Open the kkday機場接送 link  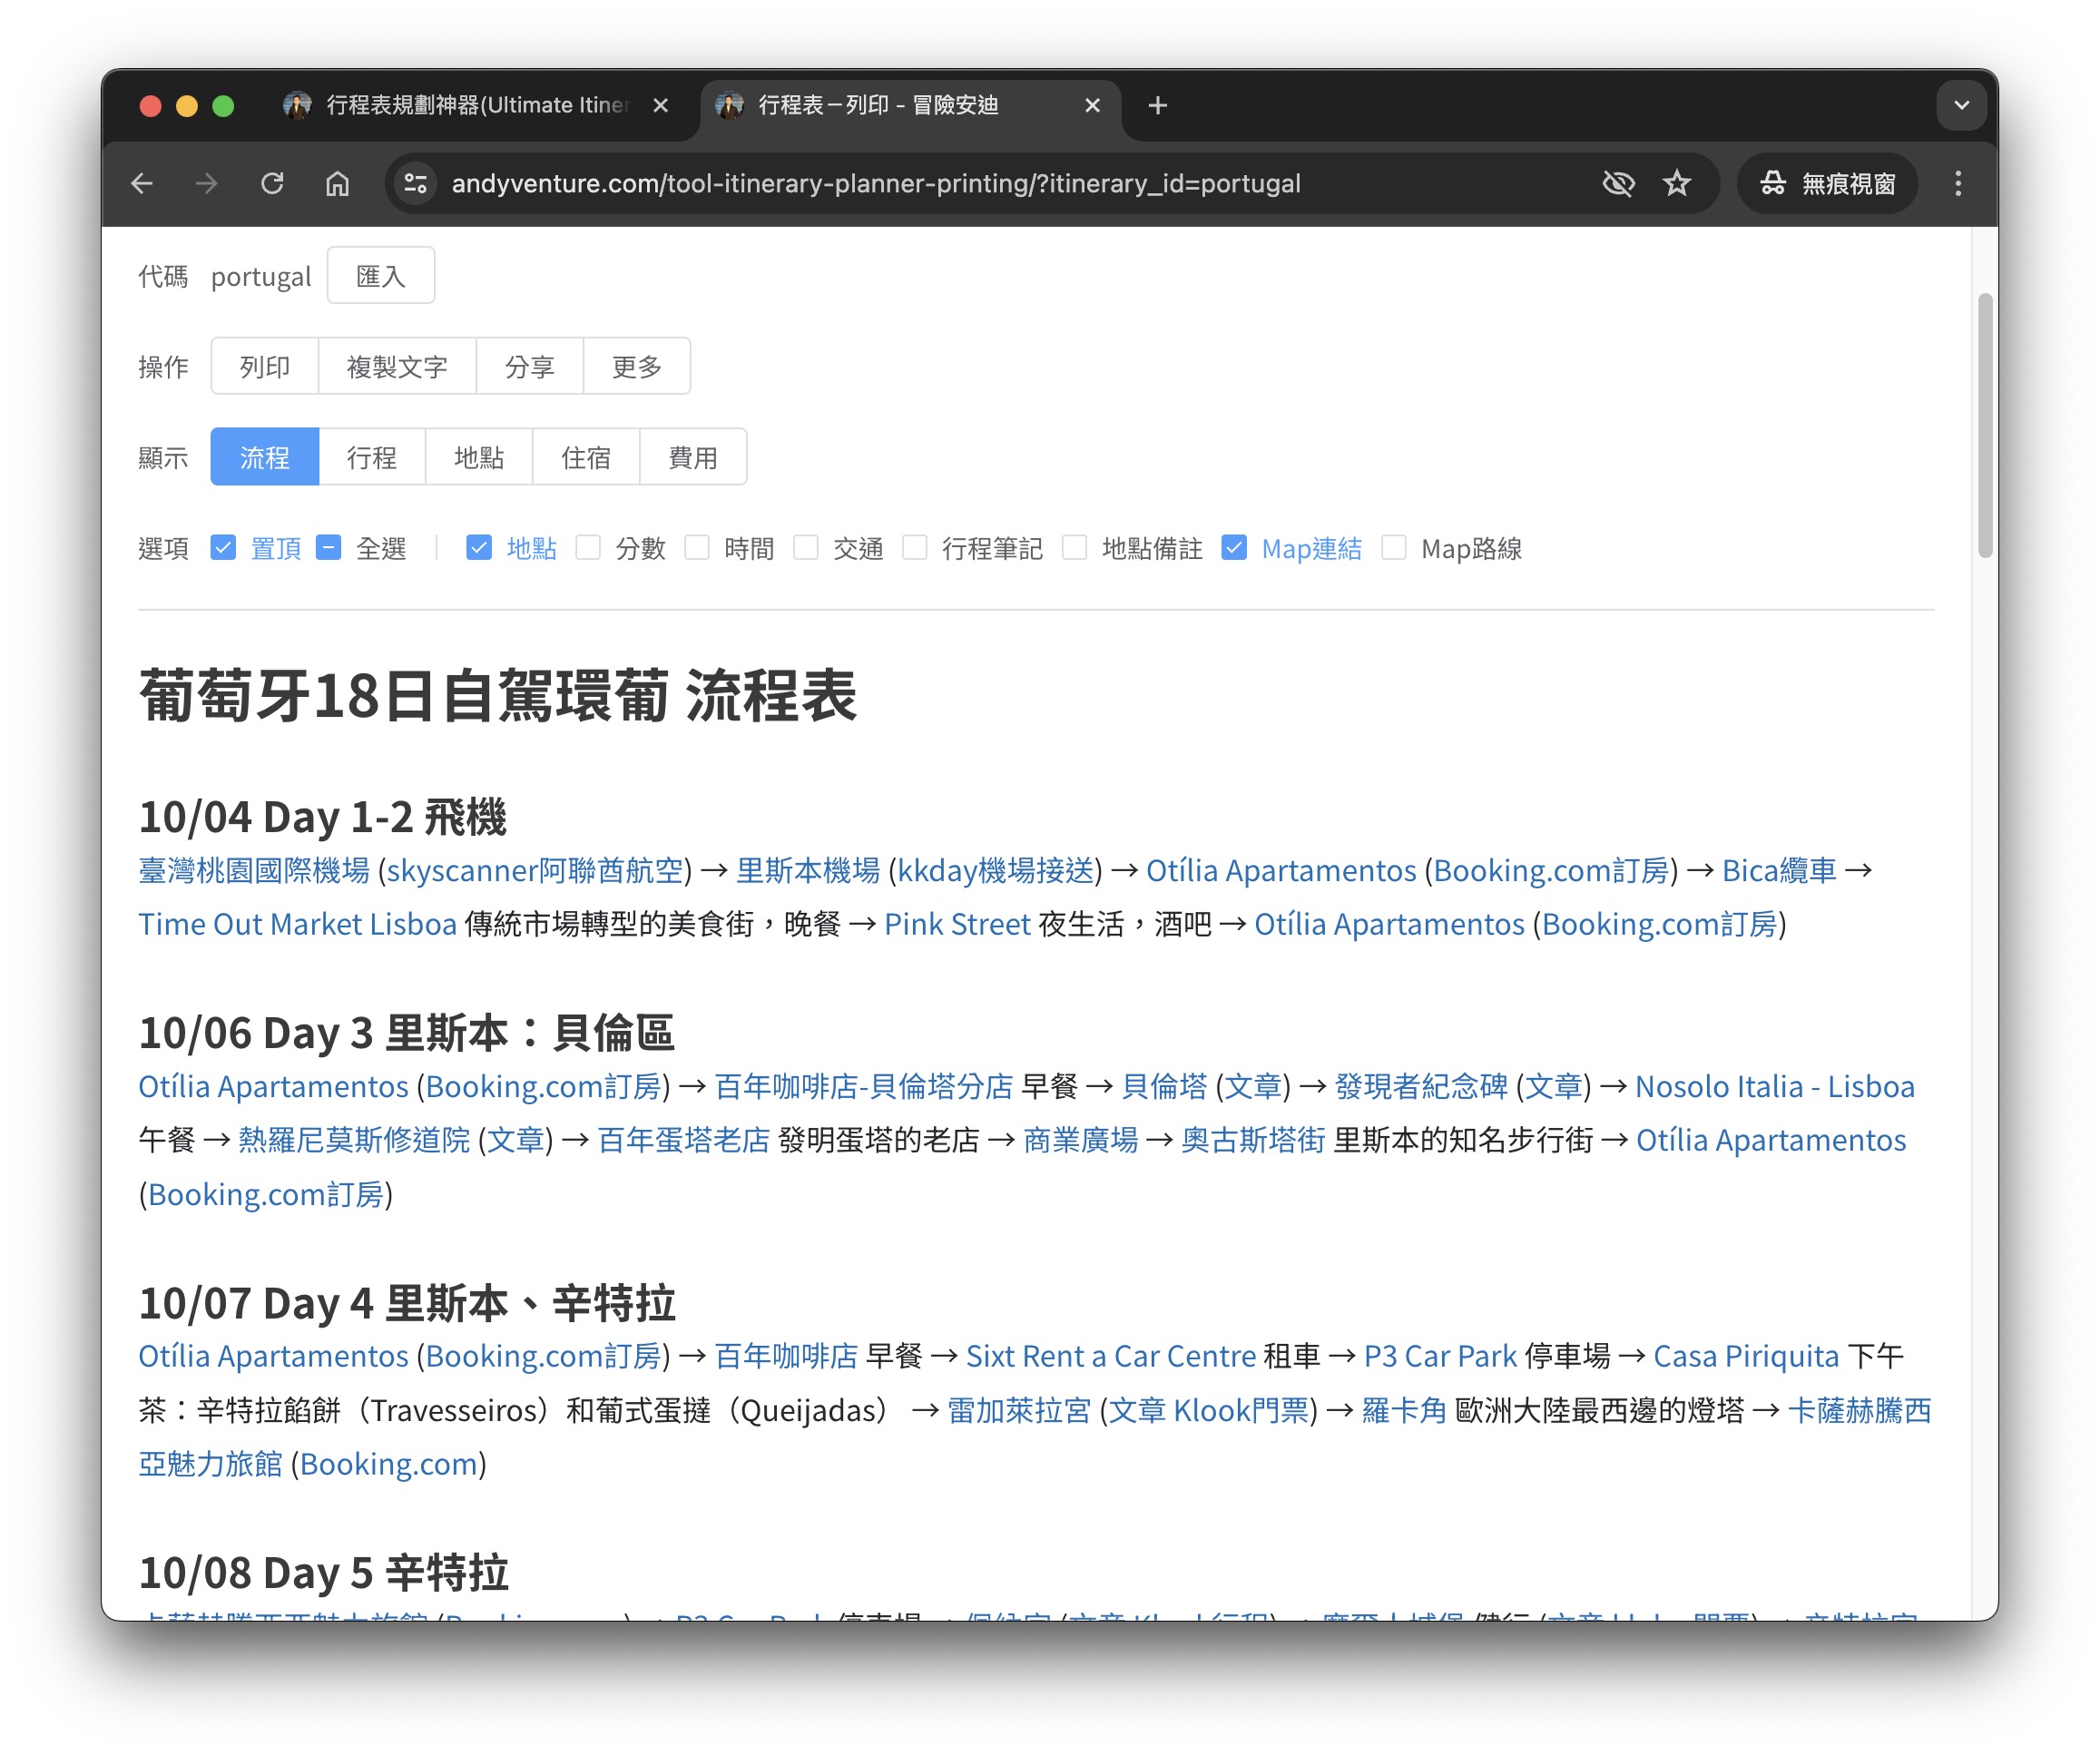(x=996, y=871)
